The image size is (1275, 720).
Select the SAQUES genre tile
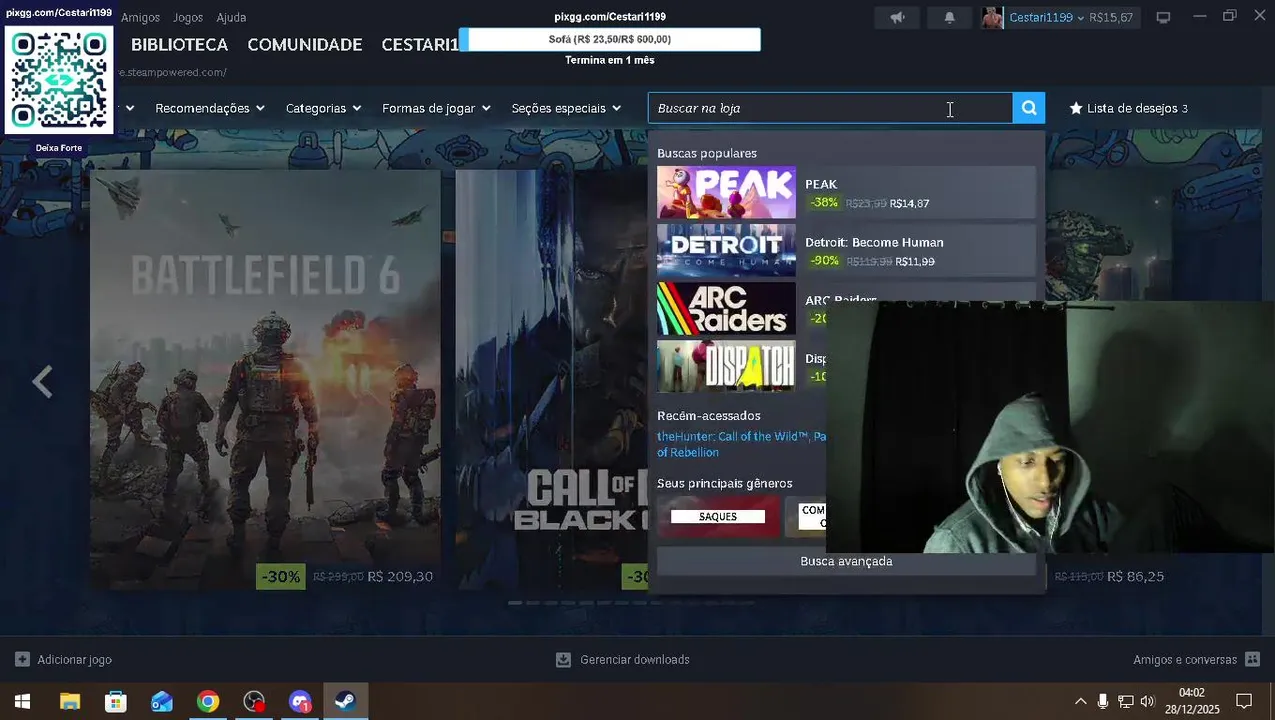[718, 517]
